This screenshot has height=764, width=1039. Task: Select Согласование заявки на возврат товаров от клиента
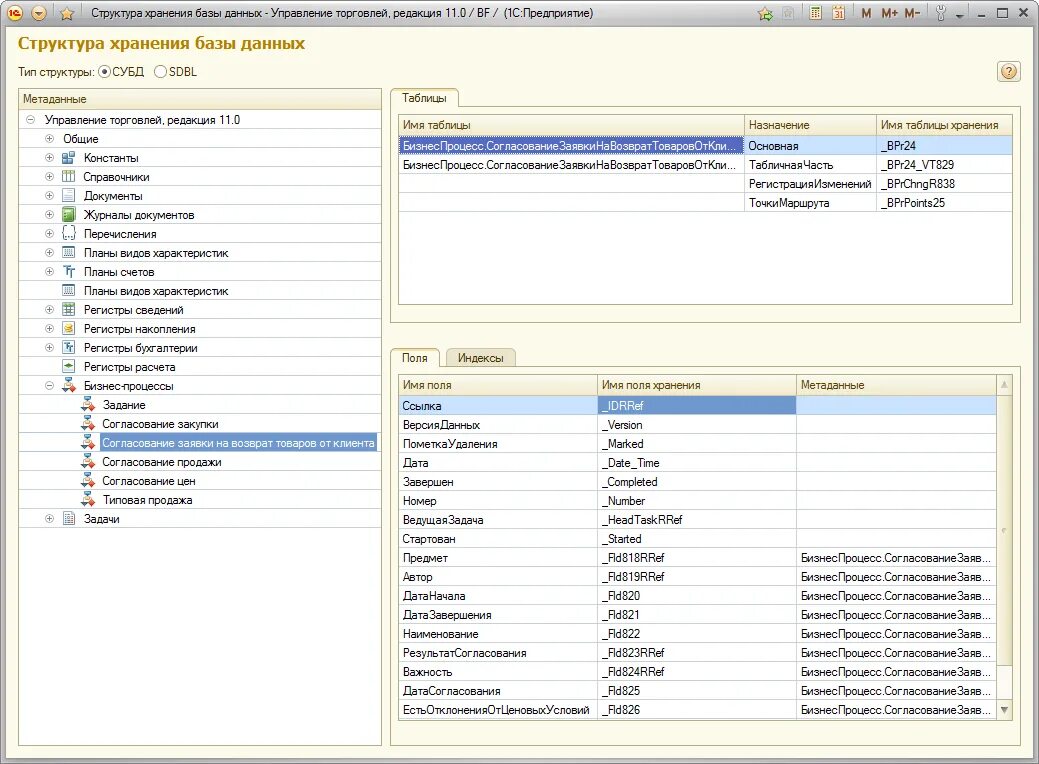[x=239, y=443]
